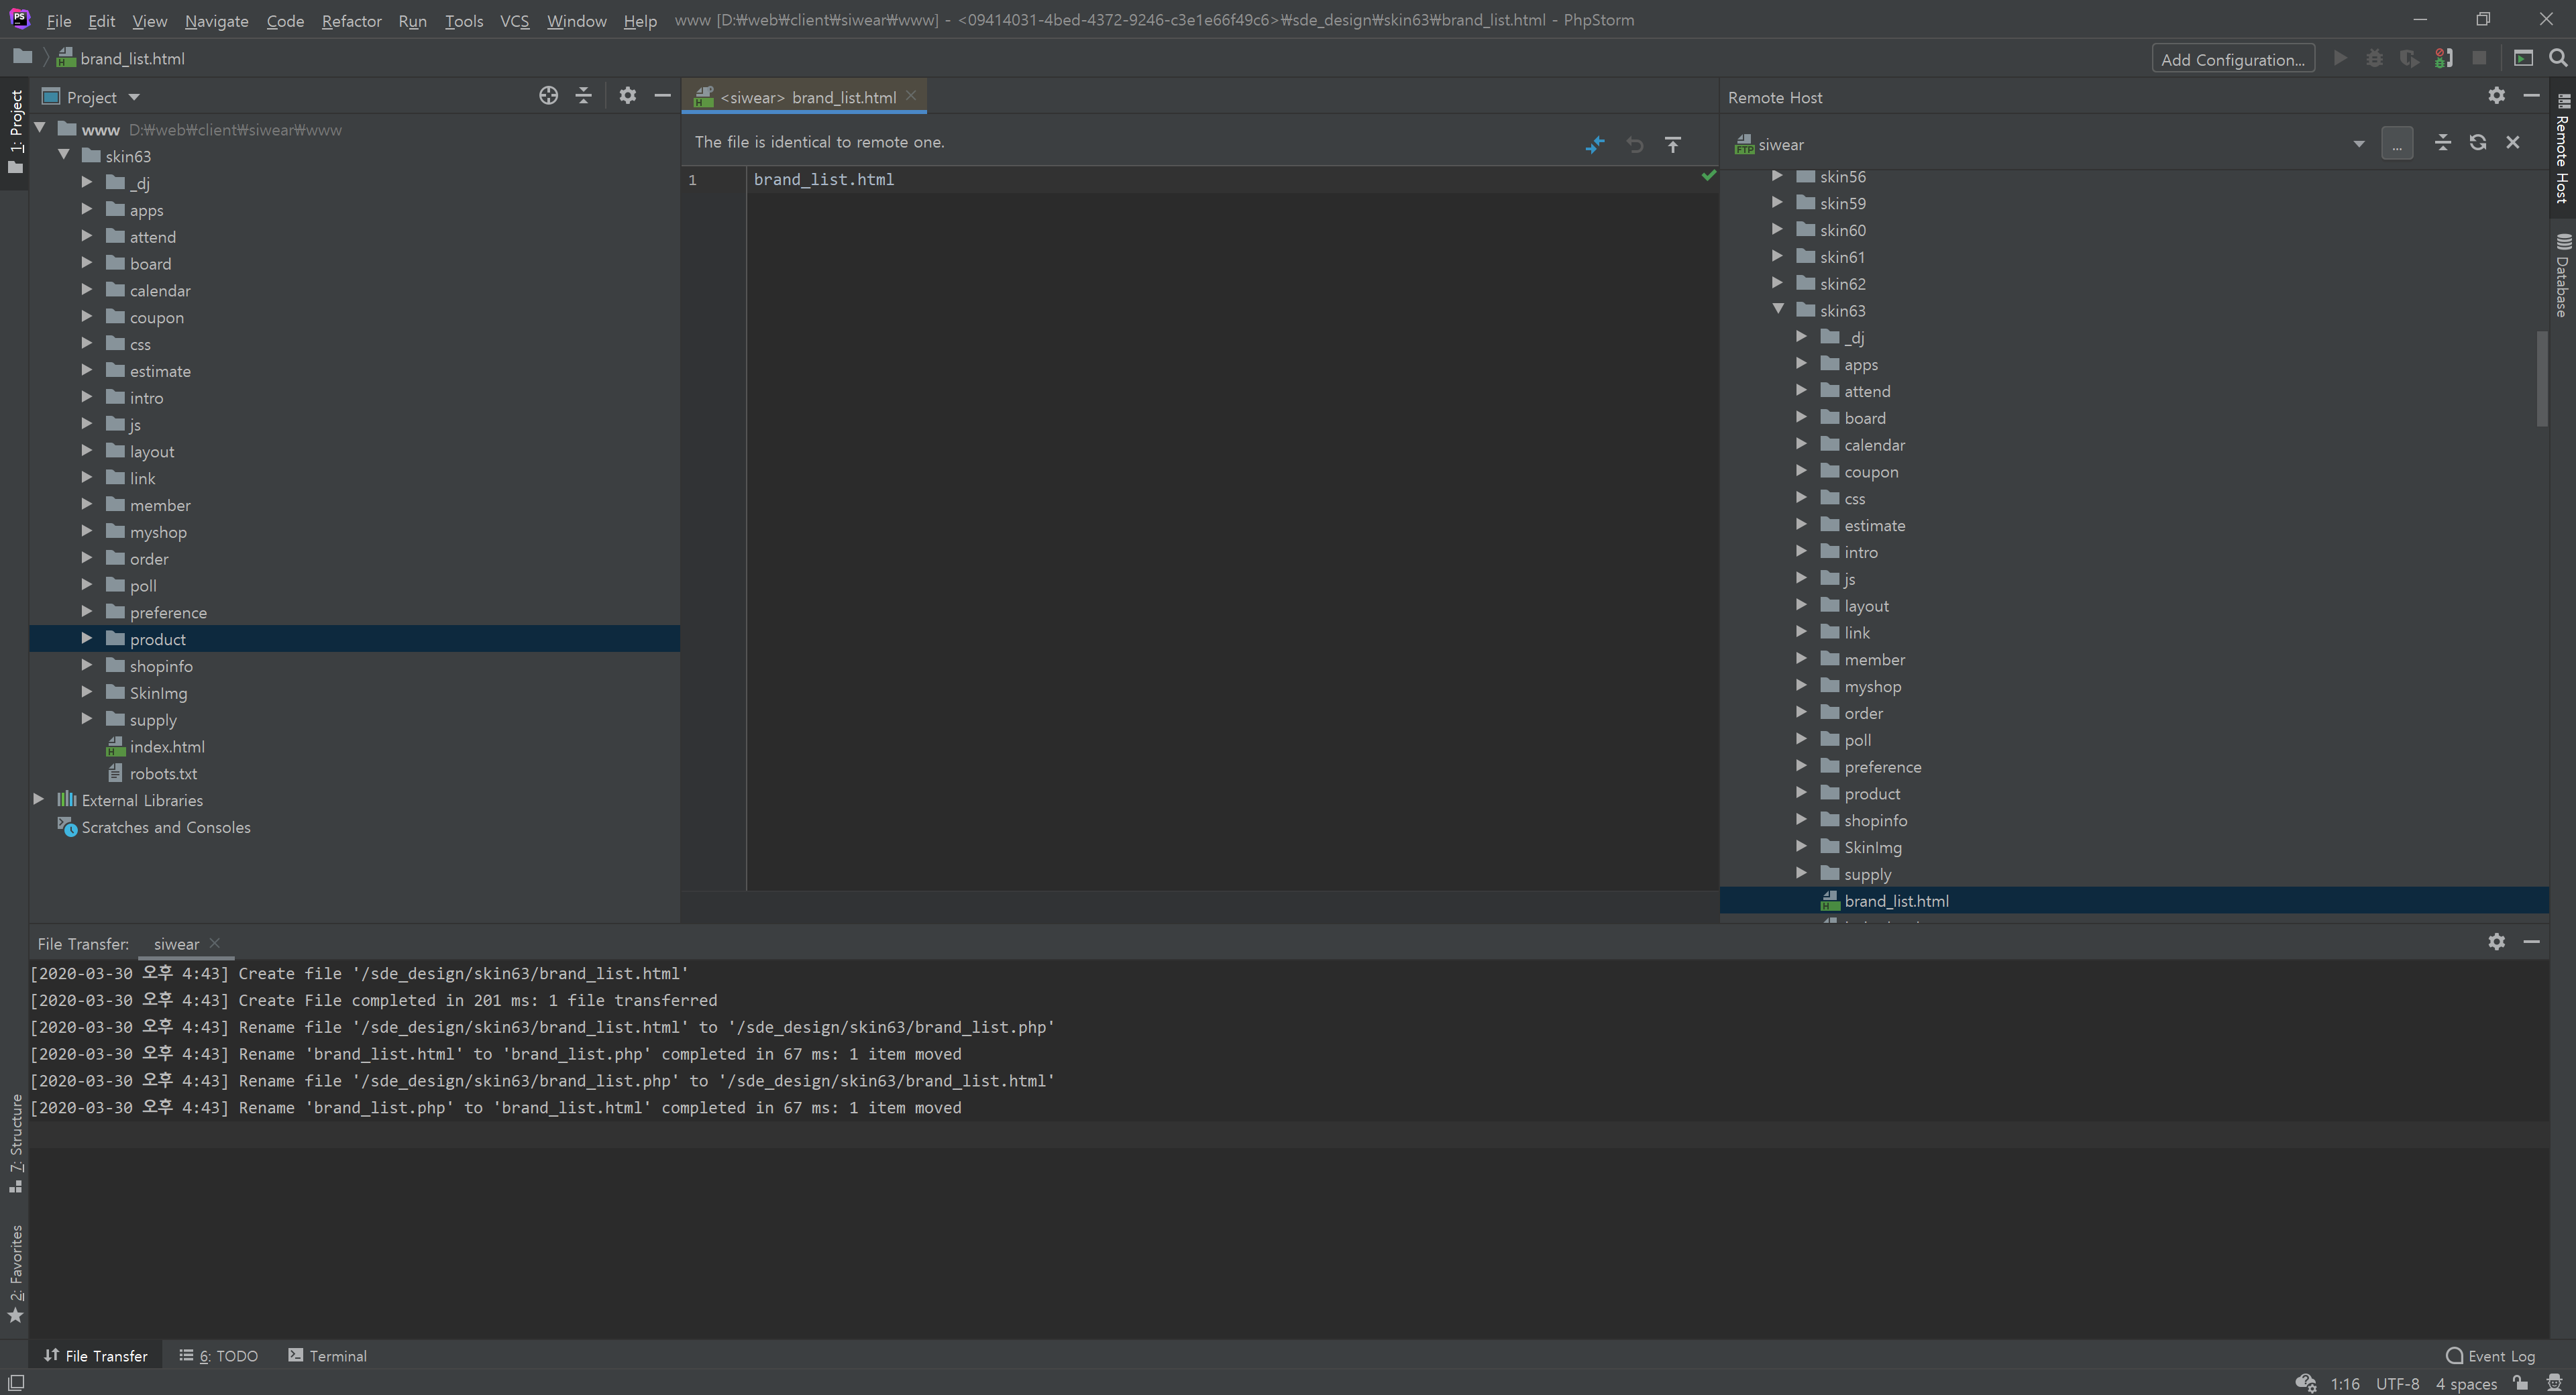Click the search everywhere magnifier icon
Screen dimensions: 2576x1395
(2558, 58)
